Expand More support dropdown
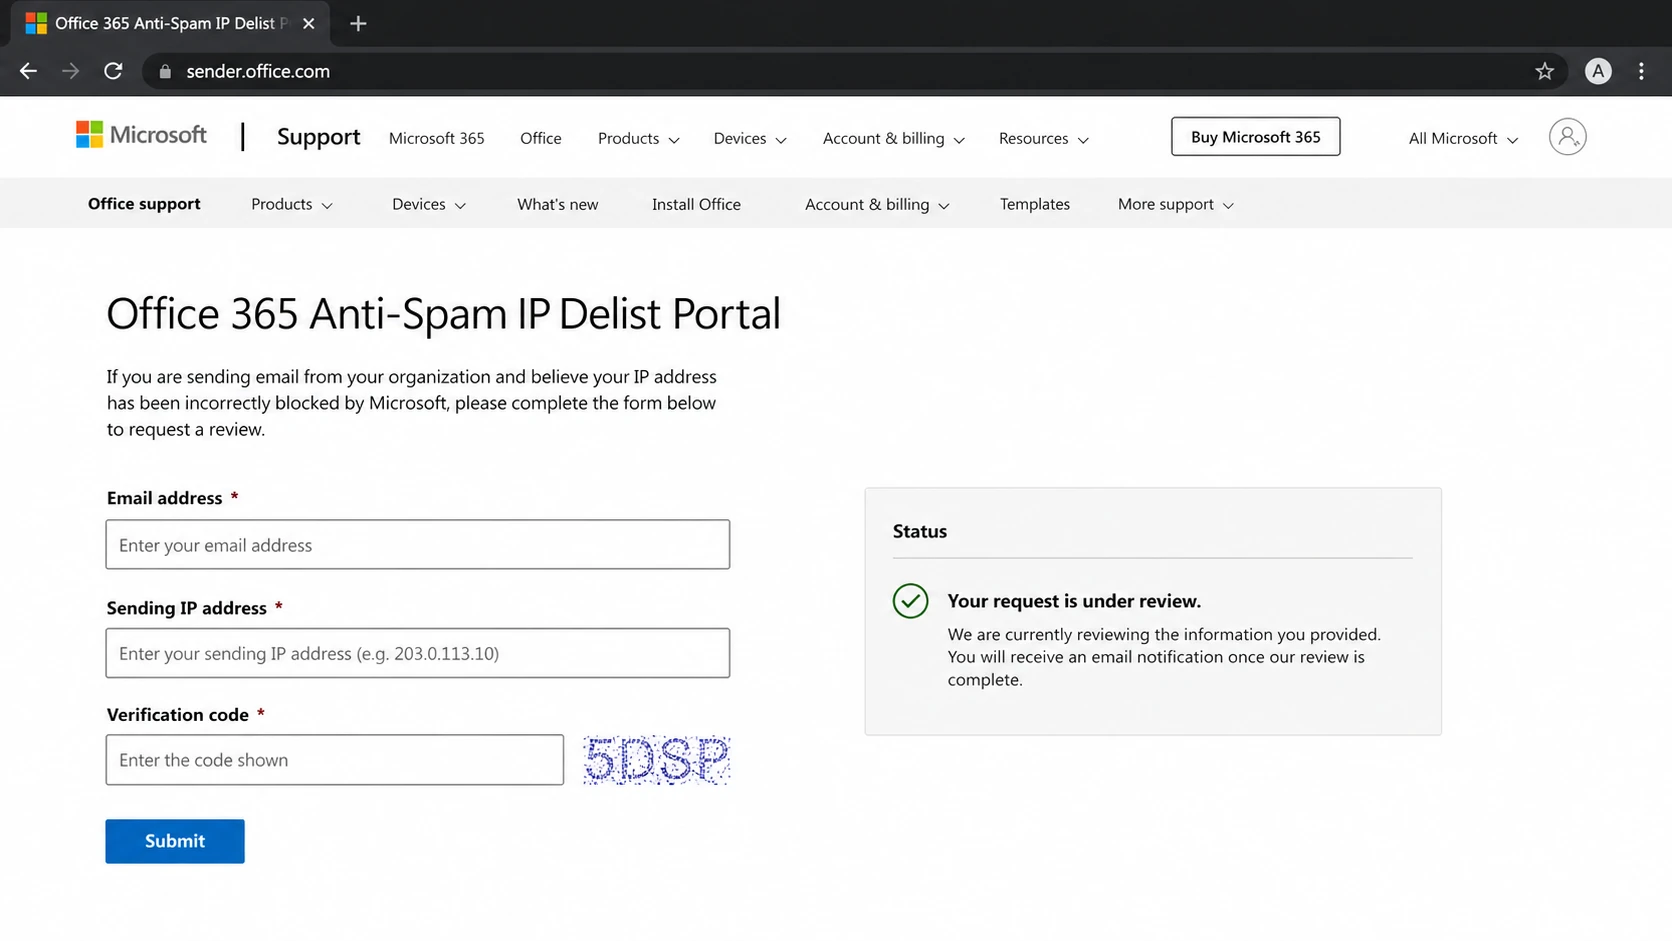Image resolution: width=1672 pixels, height=941 pixels. pos(1176,204)
